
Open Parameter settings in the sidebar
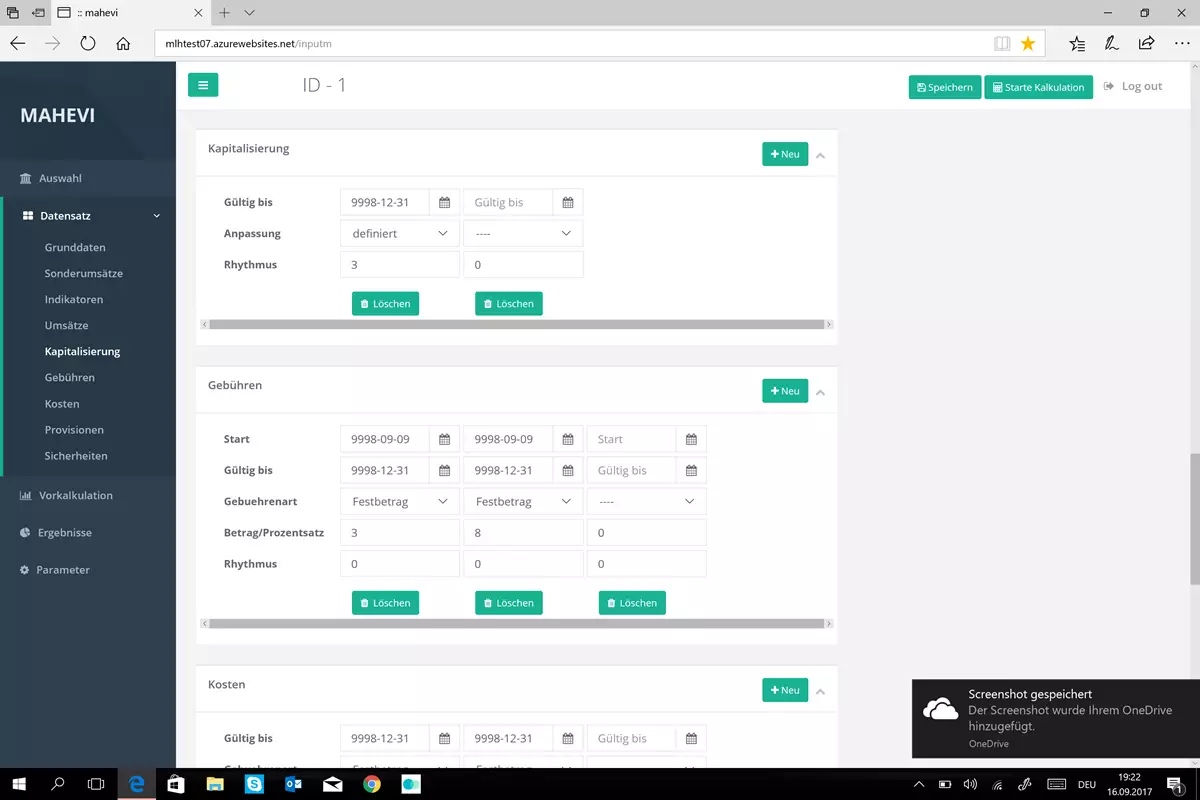point(63,569)
